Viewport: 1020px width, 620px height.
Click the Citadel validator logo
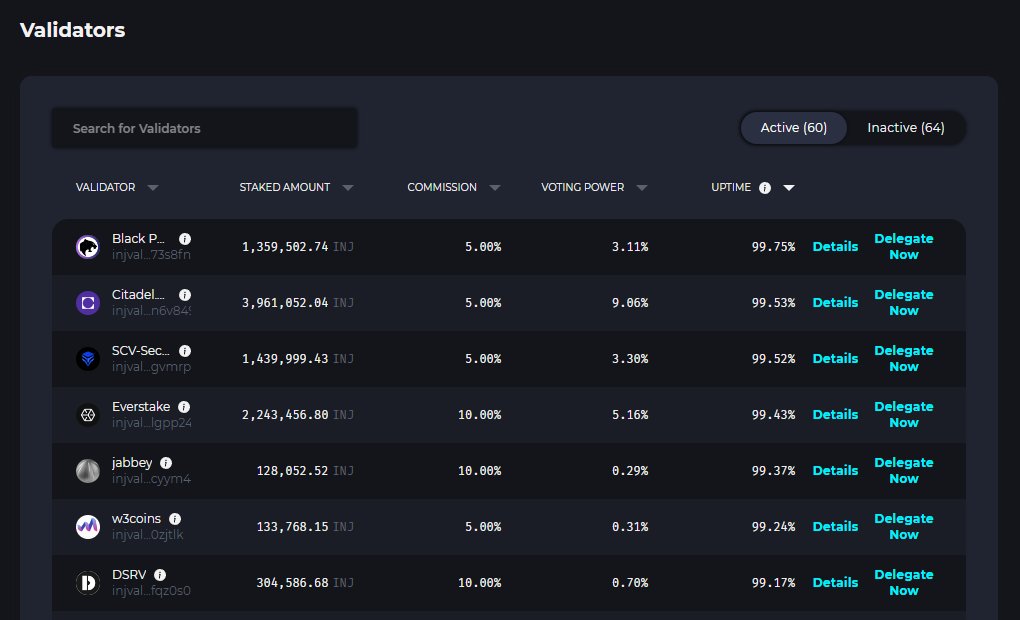coord(88,303)
